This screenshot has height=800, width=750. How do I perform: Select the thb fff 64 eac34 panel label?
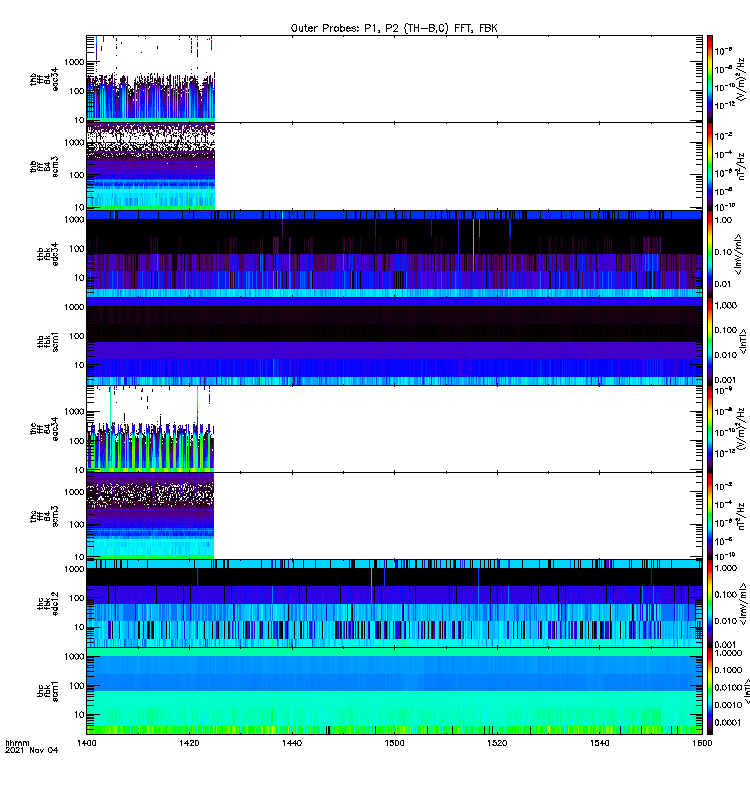click(44, 79)
